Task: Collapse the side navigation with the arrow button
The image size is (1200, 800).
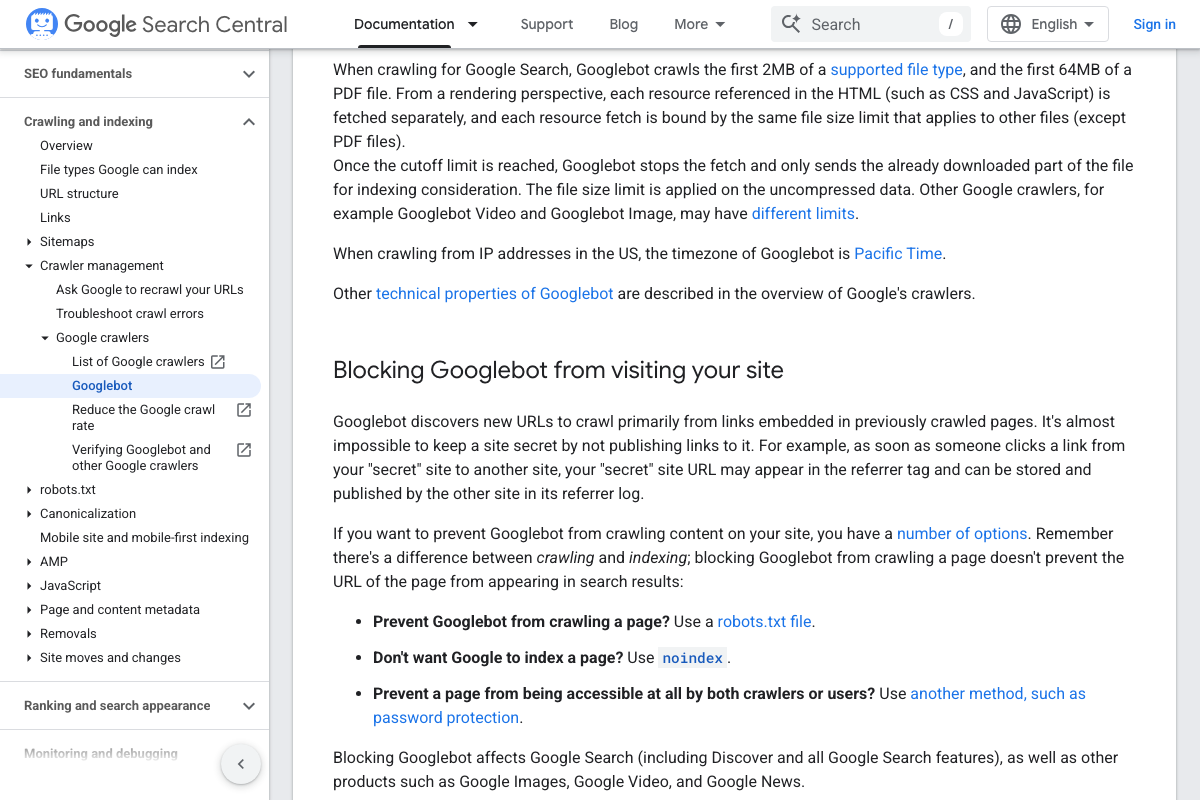Action: [x=241, y=765]
